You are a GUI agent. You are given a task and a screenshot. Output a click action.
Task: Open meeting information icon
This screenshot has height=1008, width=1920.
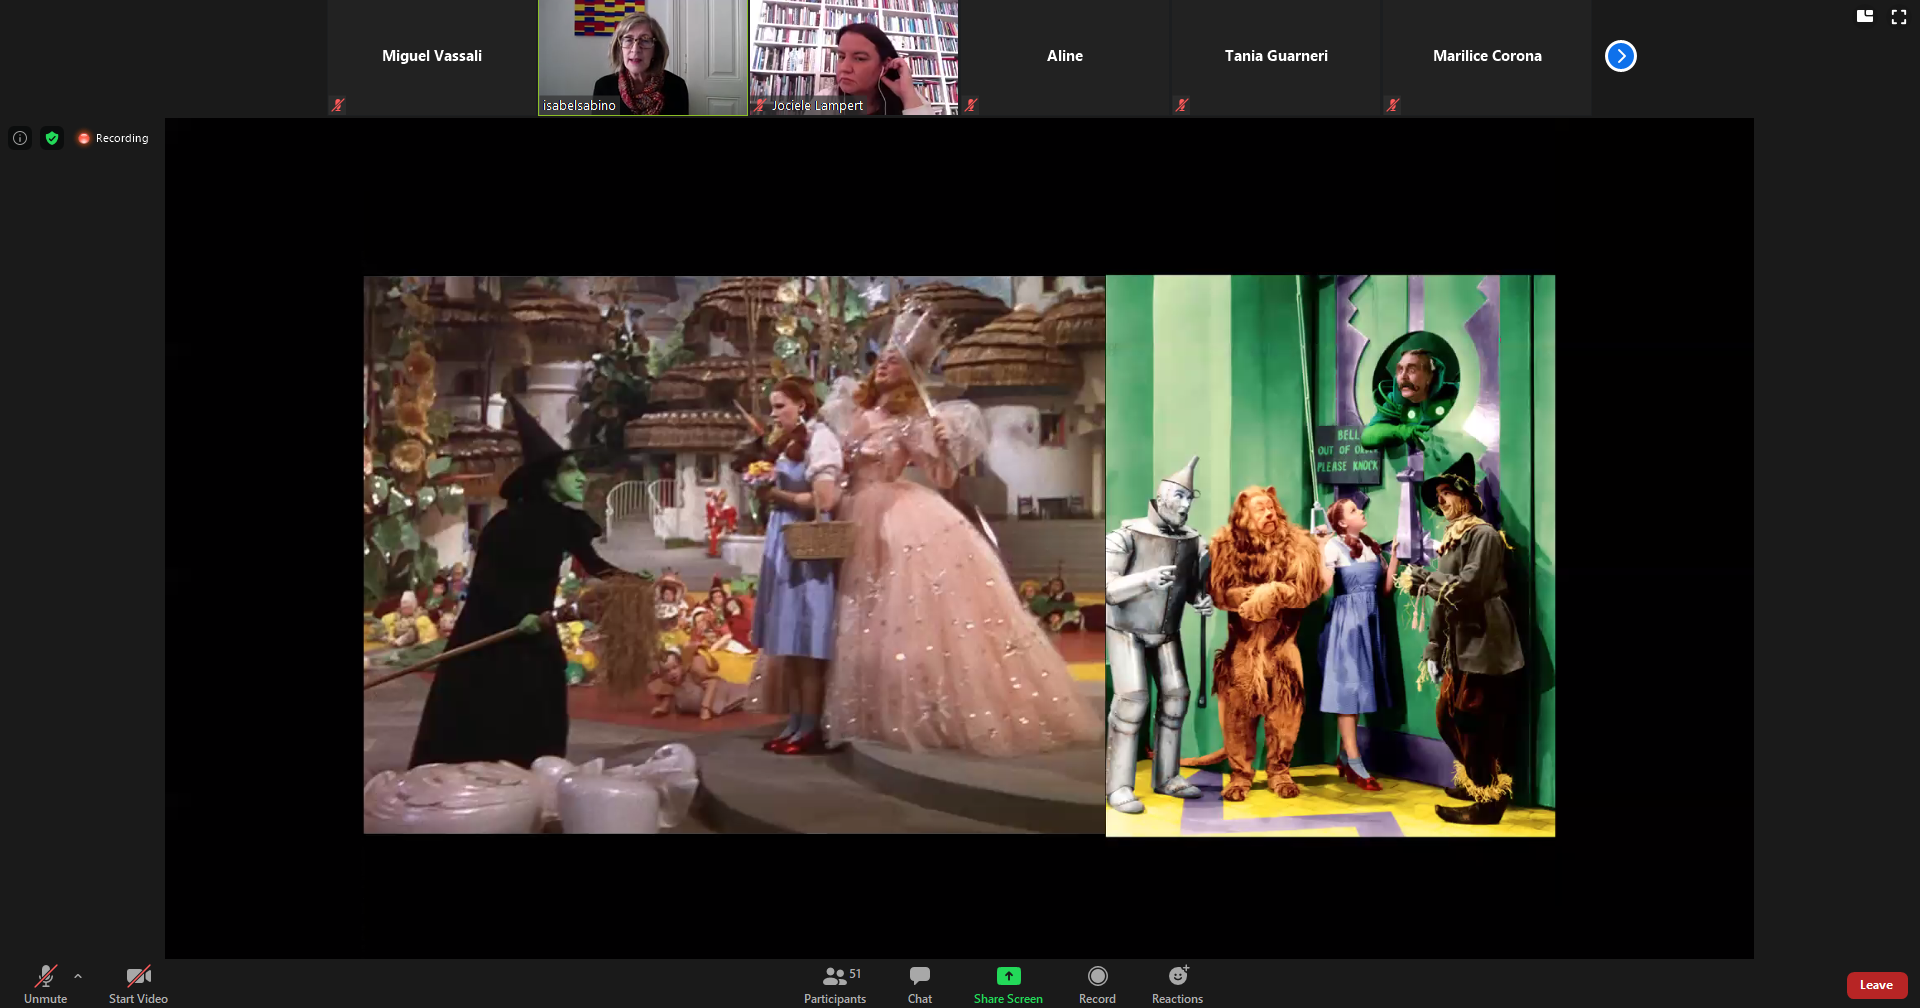coord(20,138)
